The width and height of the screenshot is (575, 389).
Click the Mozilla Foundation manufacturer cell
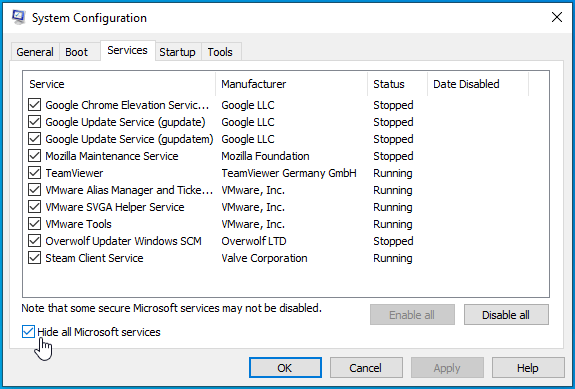[x=265, y=156]
